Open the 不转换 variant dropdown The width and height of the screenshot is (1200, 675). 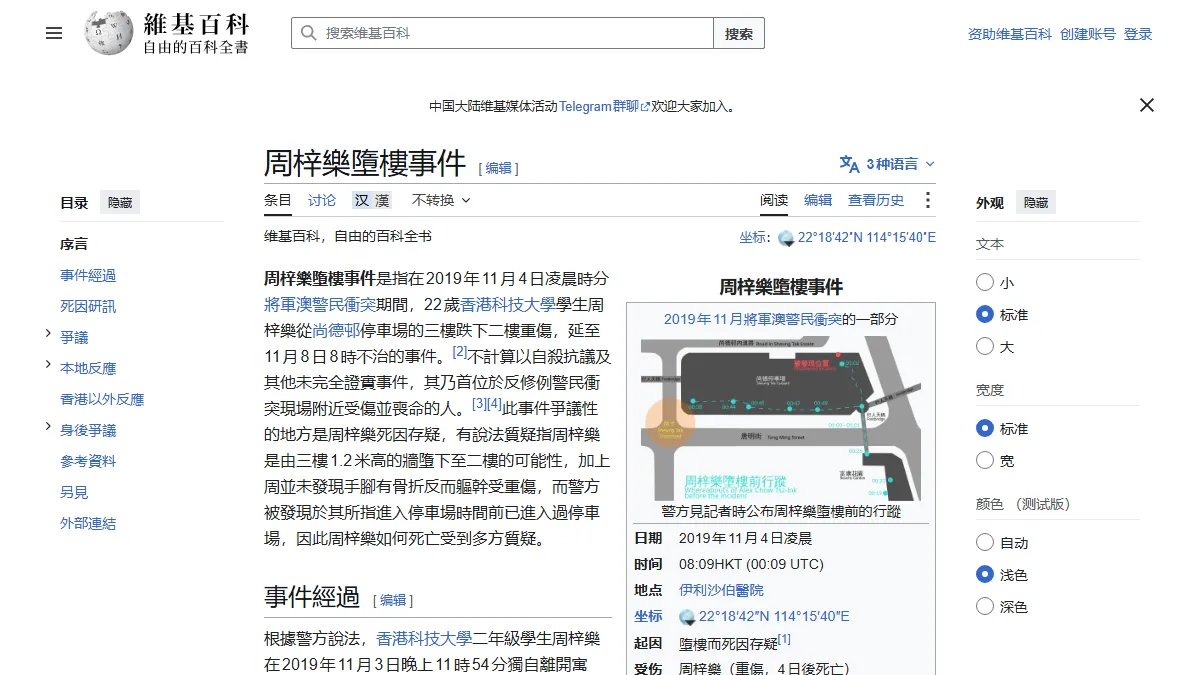tap(441, 200)
